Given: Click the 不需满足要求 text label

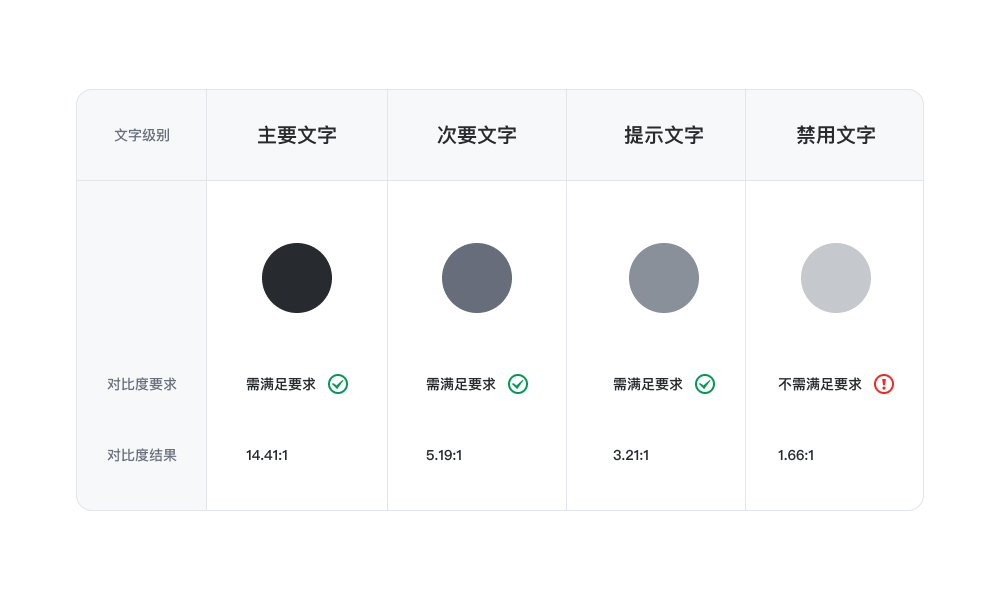Looking at the screenshot, I should (x=820, y=384).
